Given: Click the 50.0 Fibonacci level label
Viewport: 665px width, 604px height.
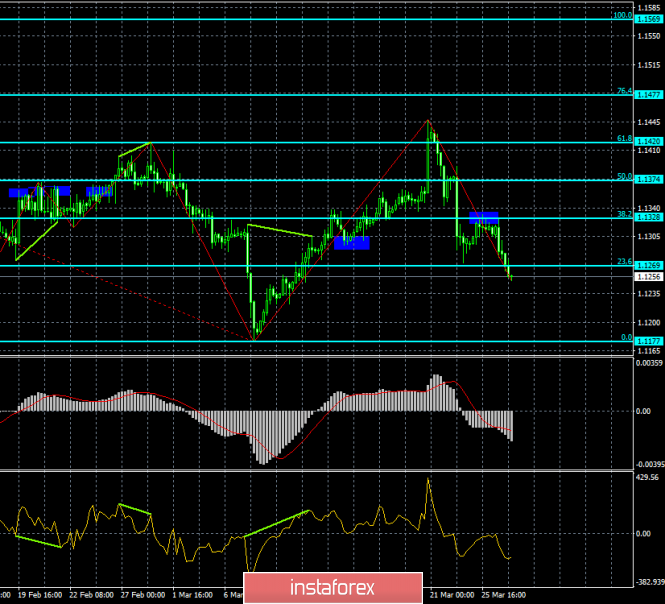Looking at the screenshot, I should tap(622, 176).
